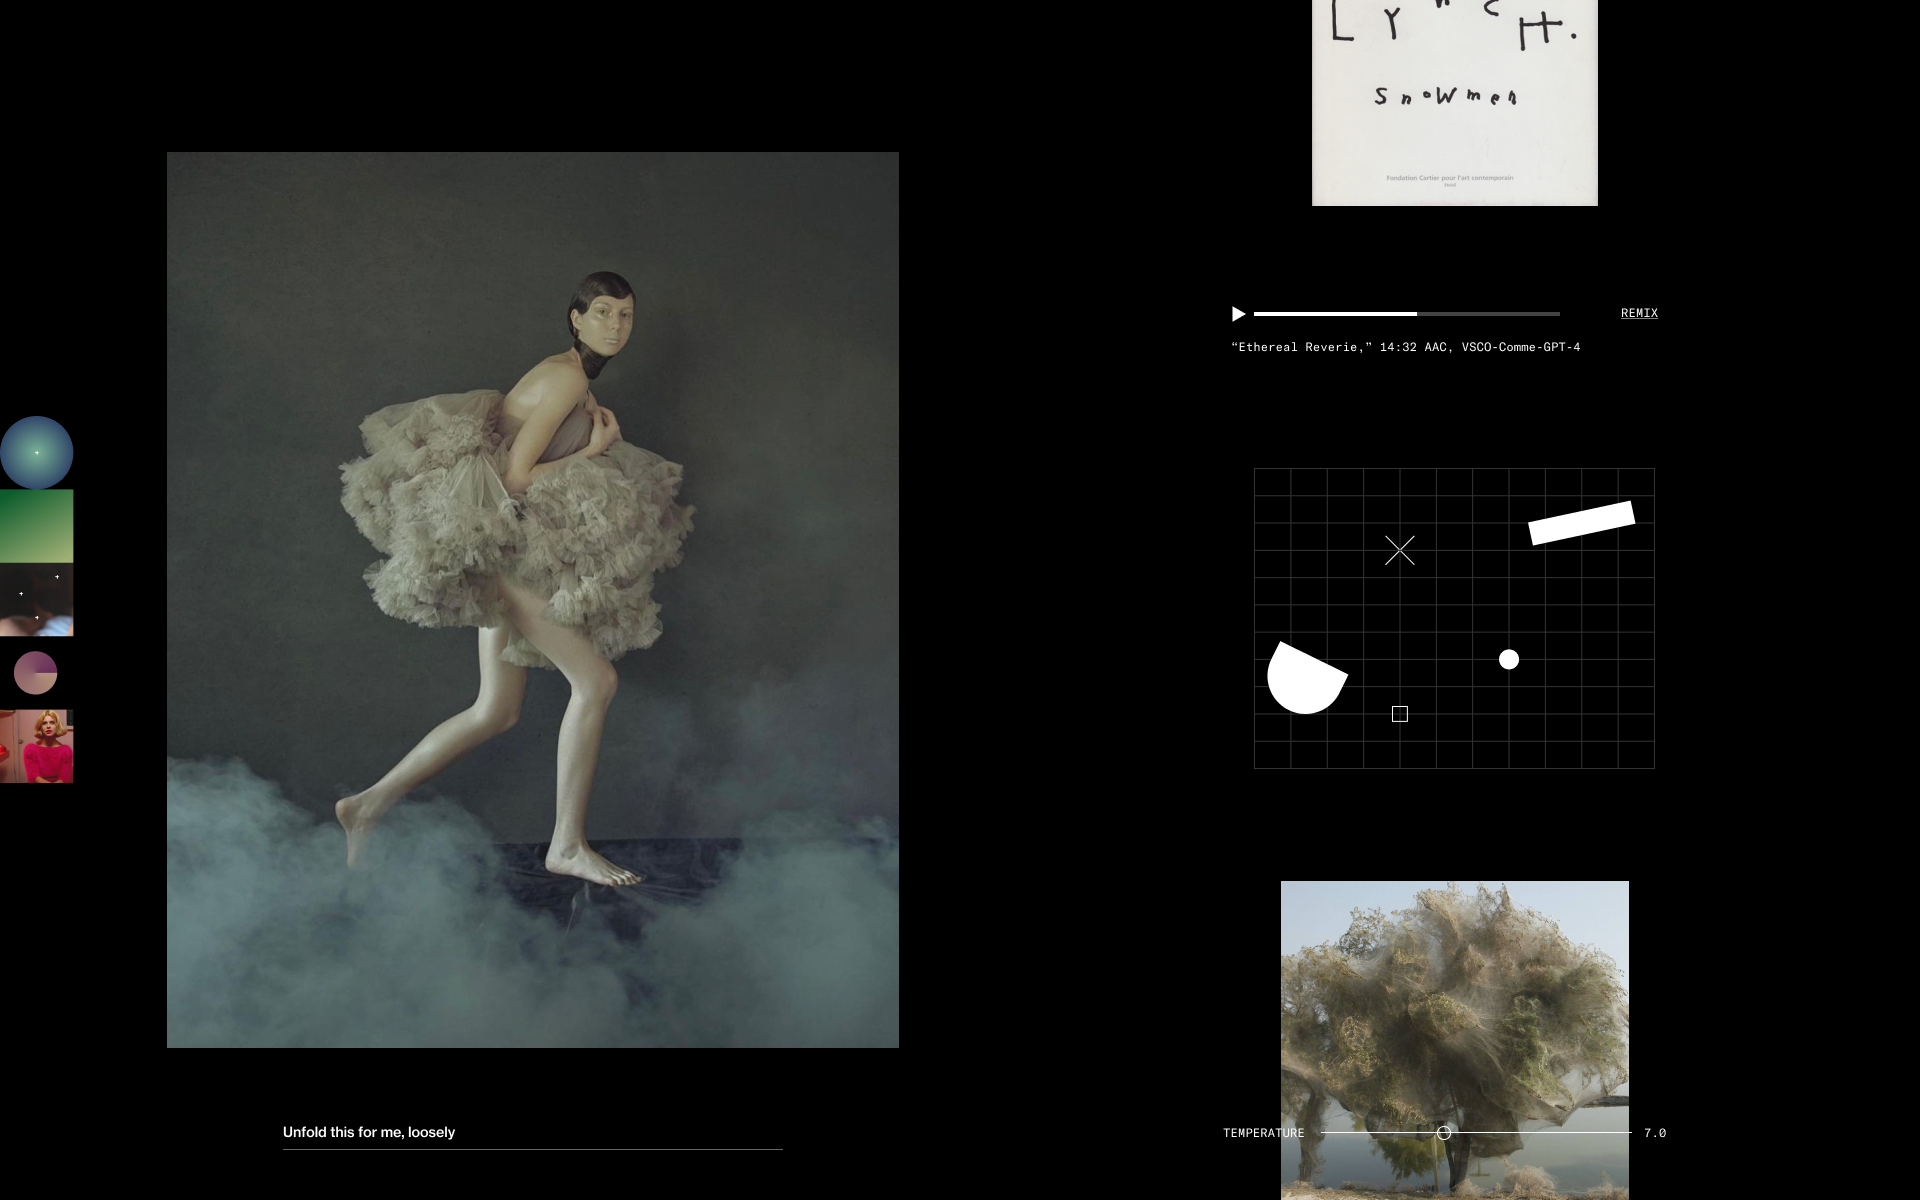The image size is (1920, 1200).
Task: Click the temperature value 7.0
Action: coord(1654,1133)
